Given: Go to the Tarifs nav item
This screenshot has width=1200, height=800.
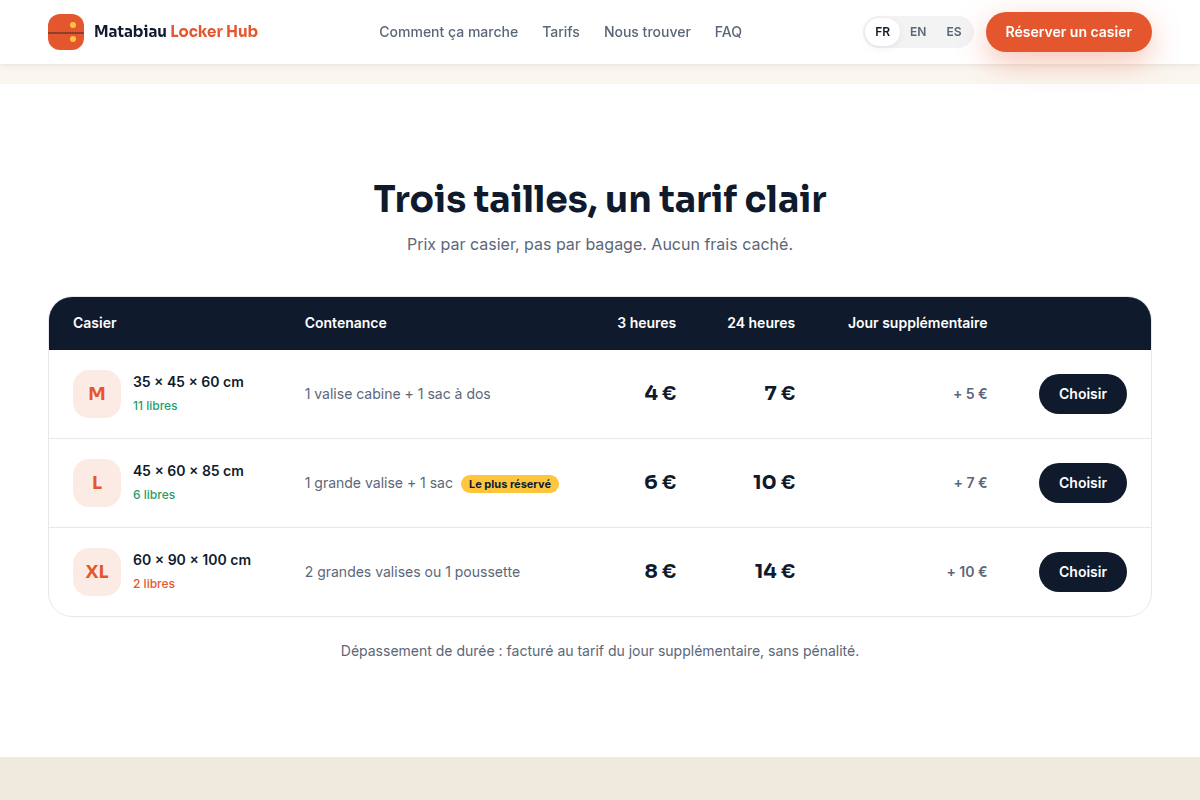Looking at the screenshot, I should coord(561,32).
